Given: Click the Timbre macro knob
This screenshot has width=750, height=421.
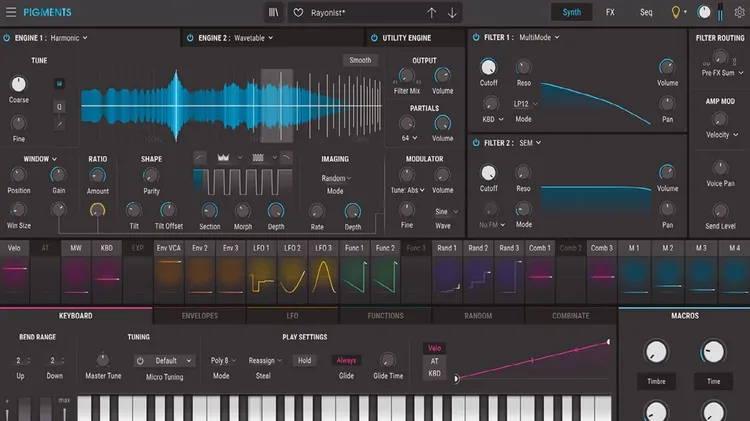Looking at the screenshot, I should 656,352.
